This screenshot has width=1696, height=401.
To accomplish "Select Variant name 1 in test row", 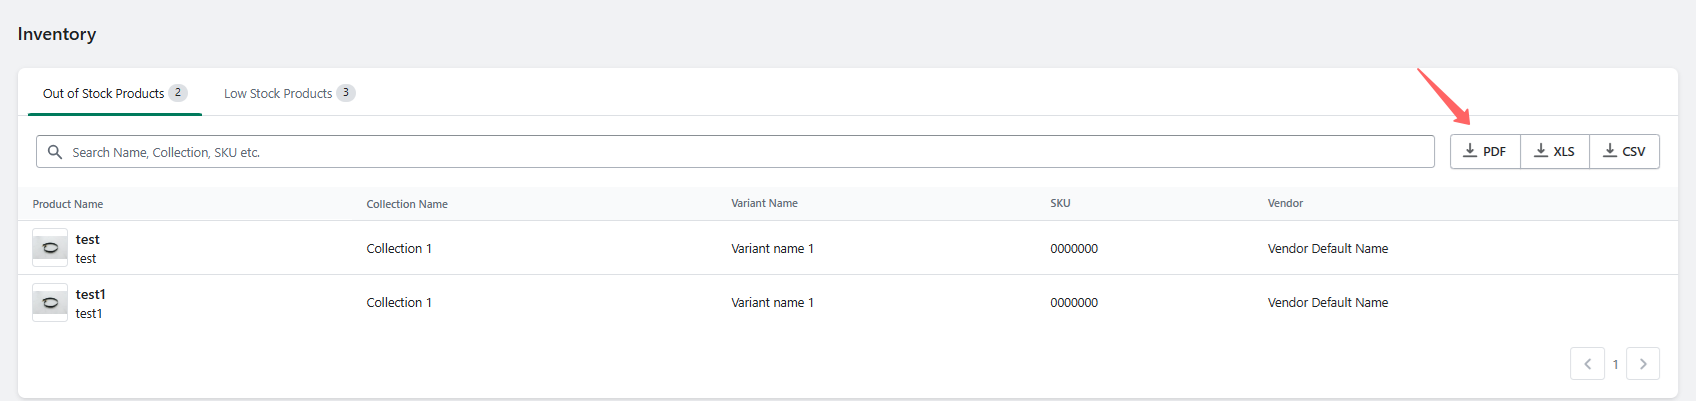I will tap(772, 248).
